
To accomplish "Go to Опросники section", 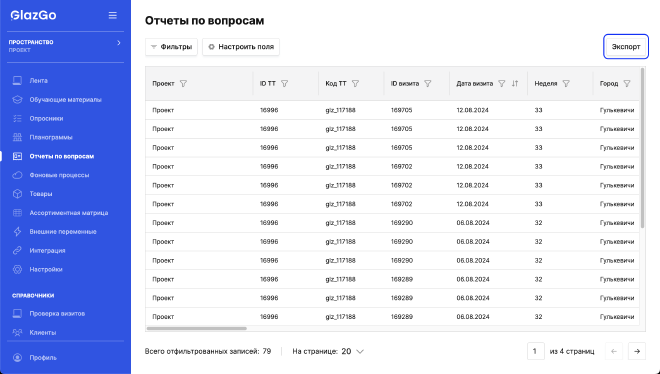I will 46,119.
